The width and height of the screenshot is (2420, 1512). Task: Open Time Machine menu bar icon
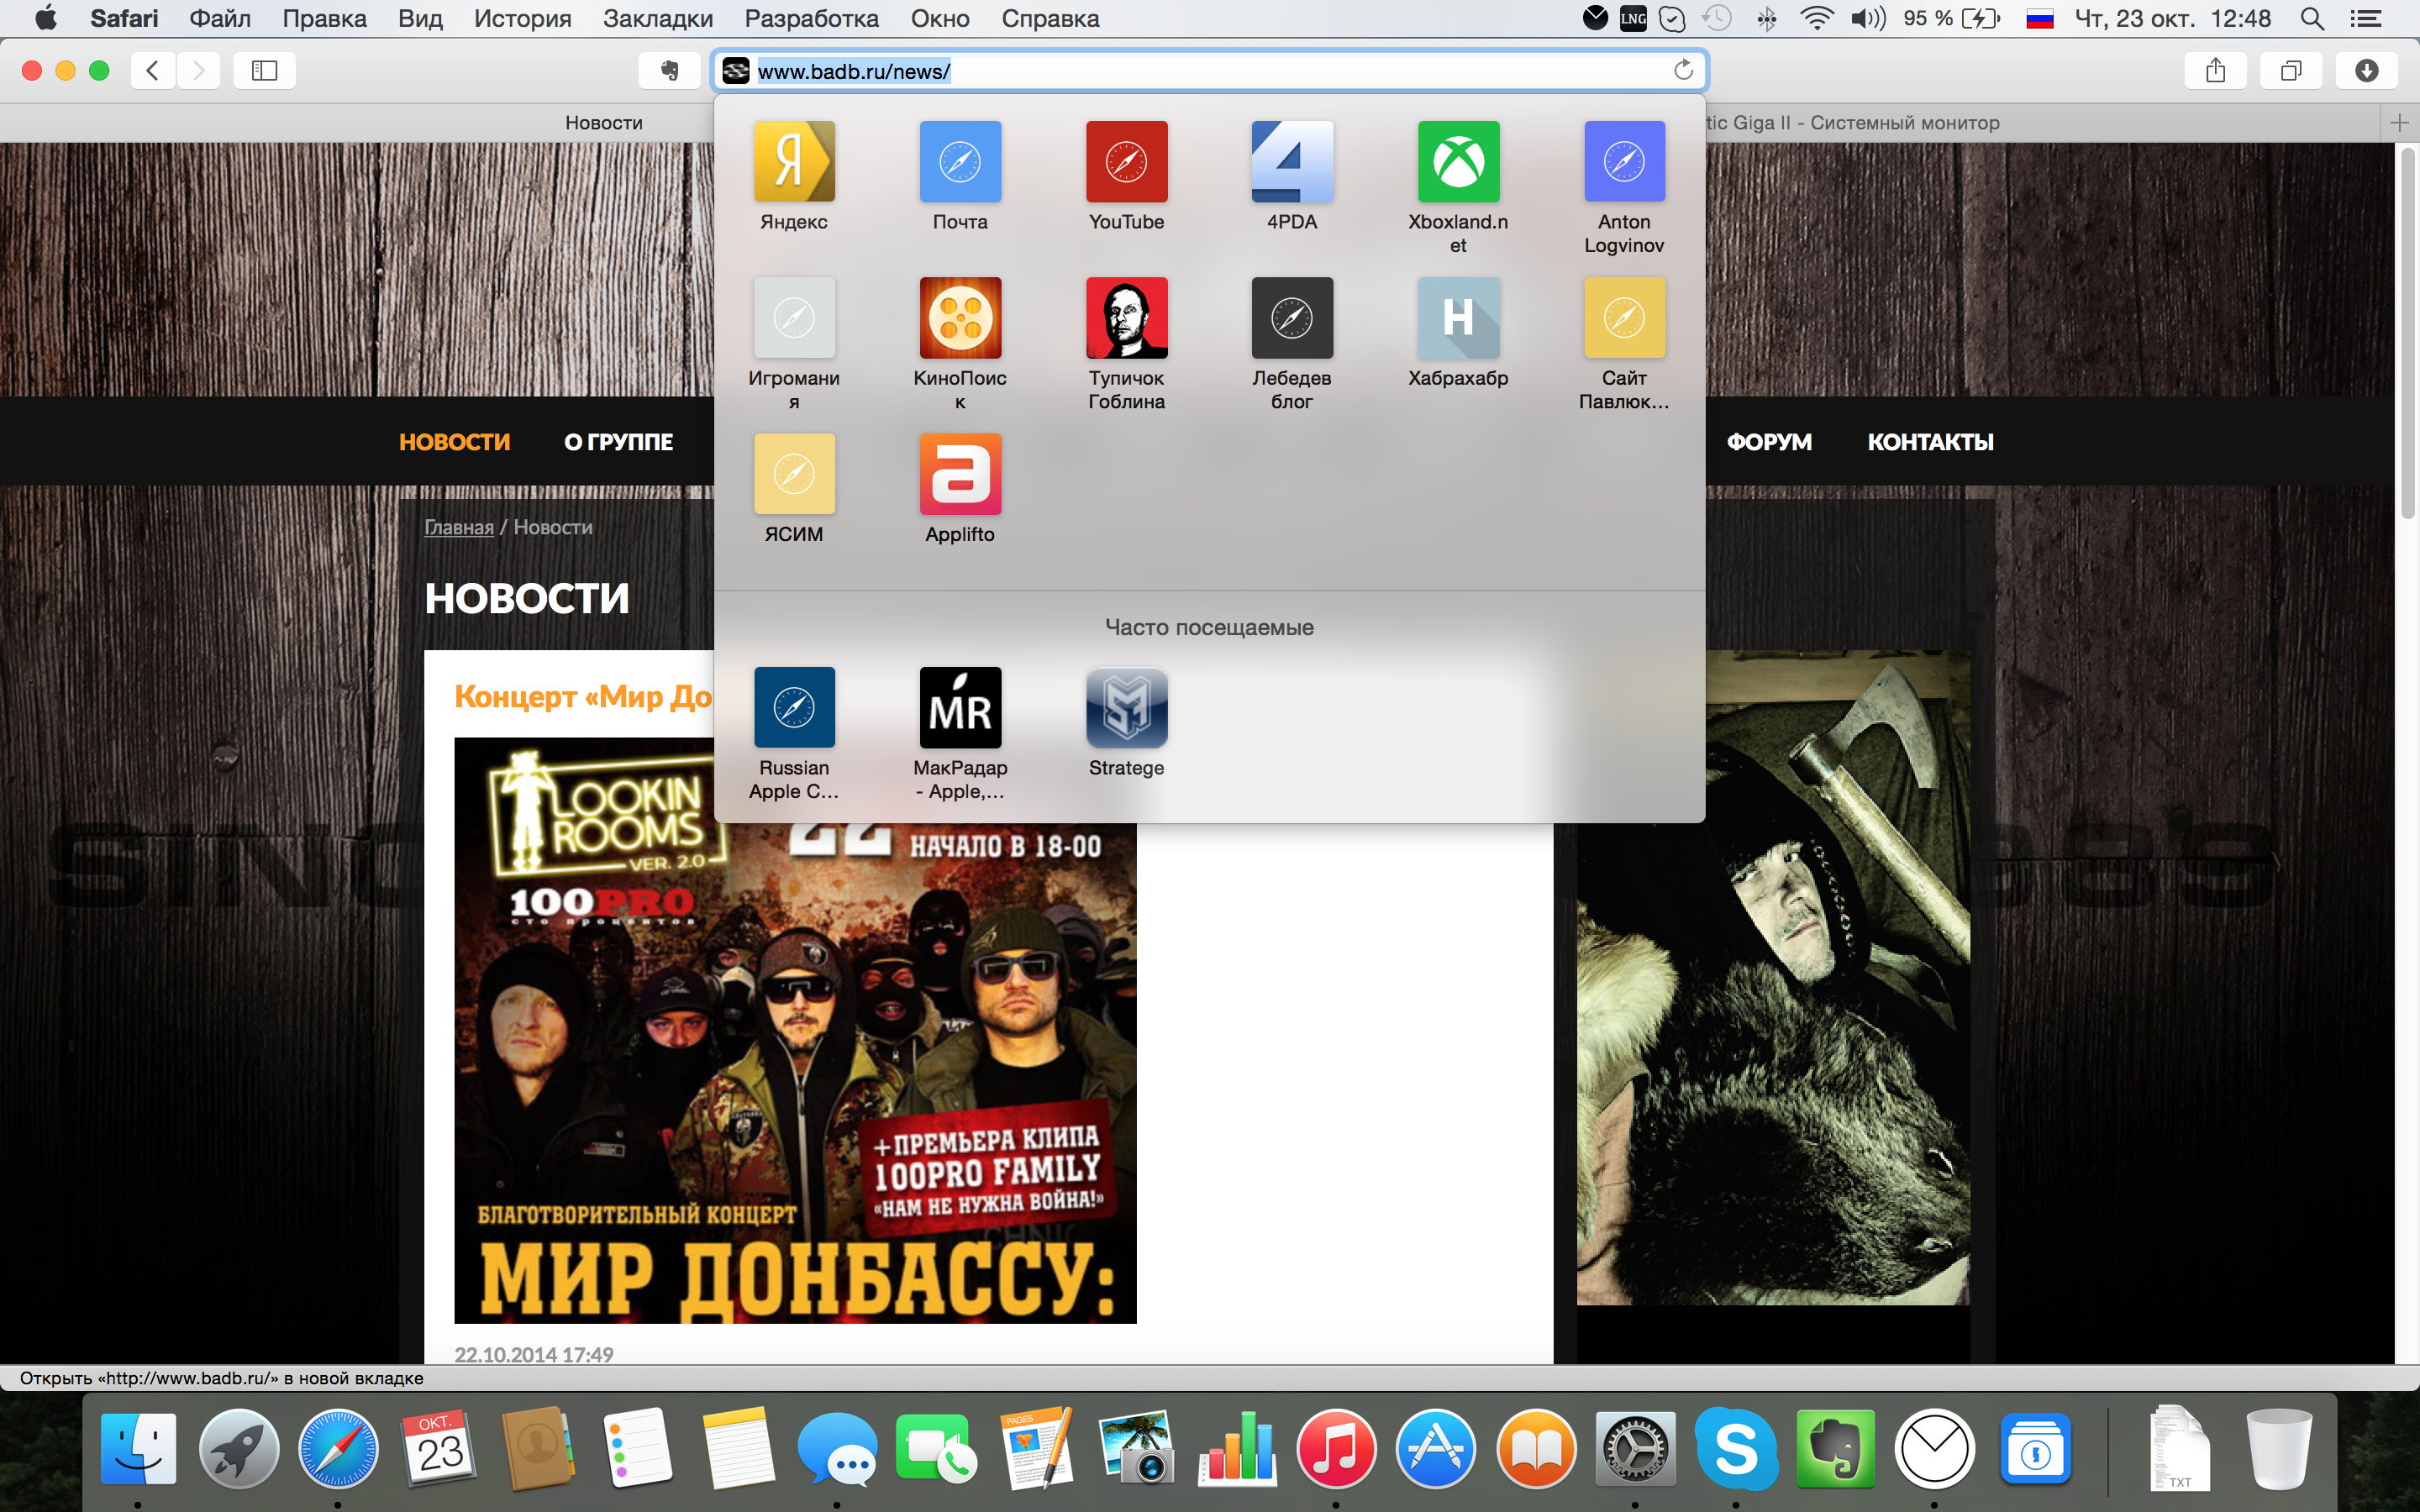click(1717, 18)
